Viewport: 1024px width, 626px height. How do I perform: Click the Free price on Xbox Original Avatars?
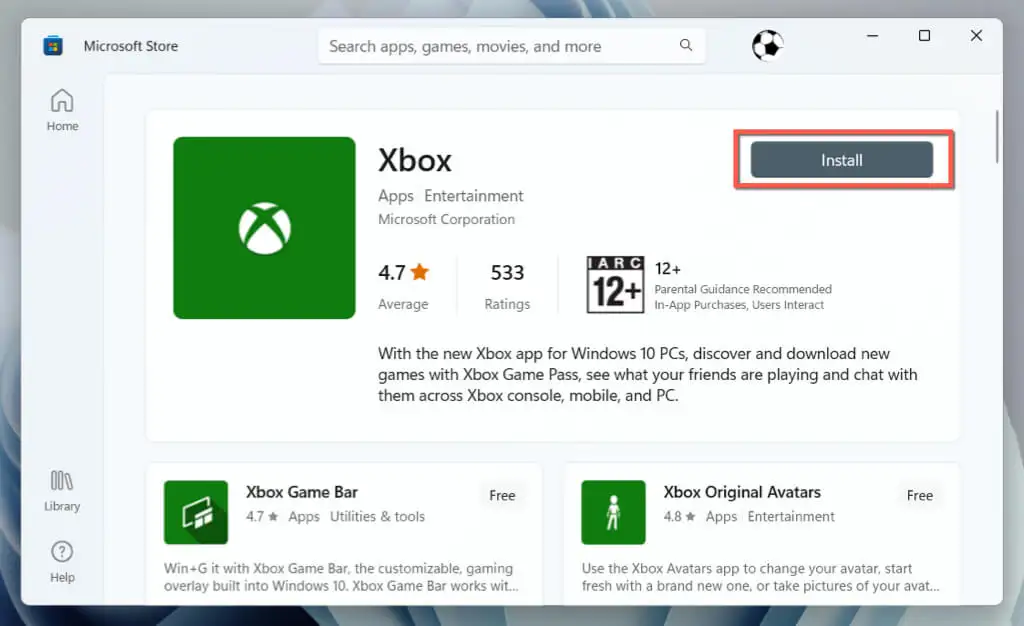(x=920, y=495)
